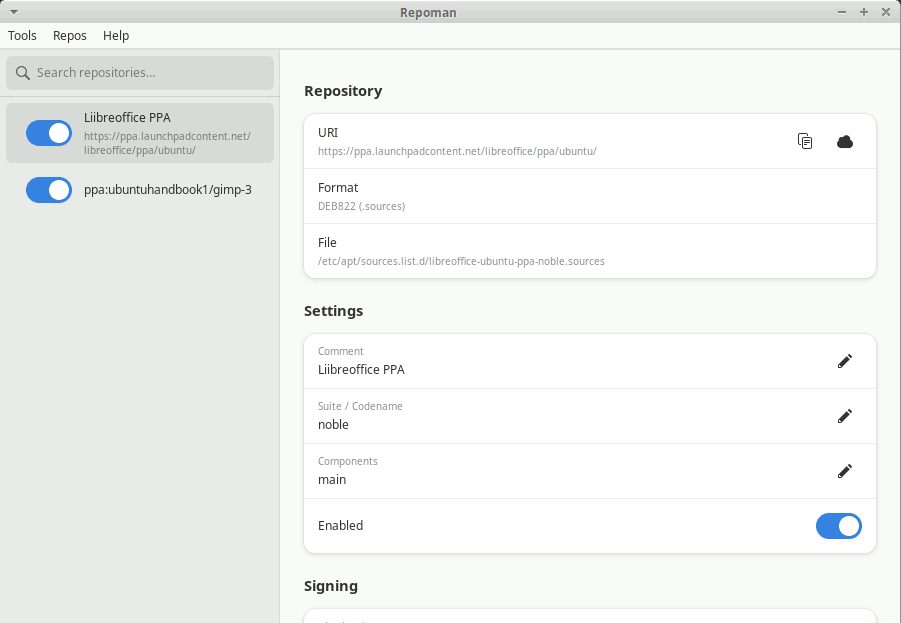Maximize the Repoman window

[864, 12]
